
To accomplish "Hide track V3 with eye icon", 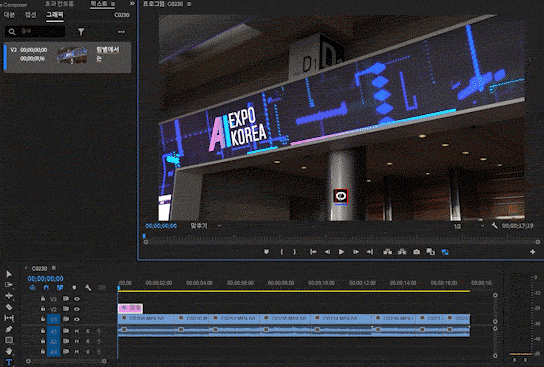I will (77, 299).
